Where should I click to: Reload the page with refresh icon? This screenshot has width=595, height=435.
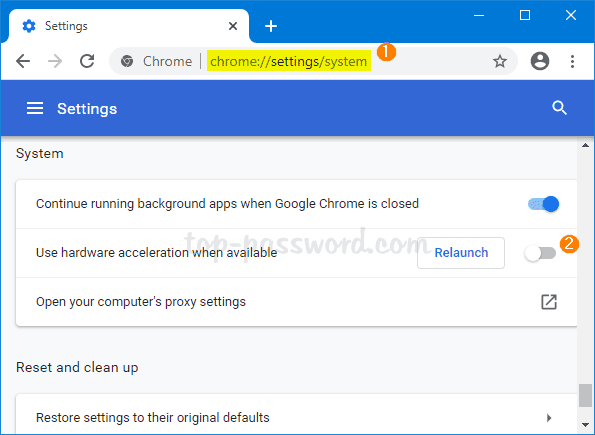pos(87,61)
